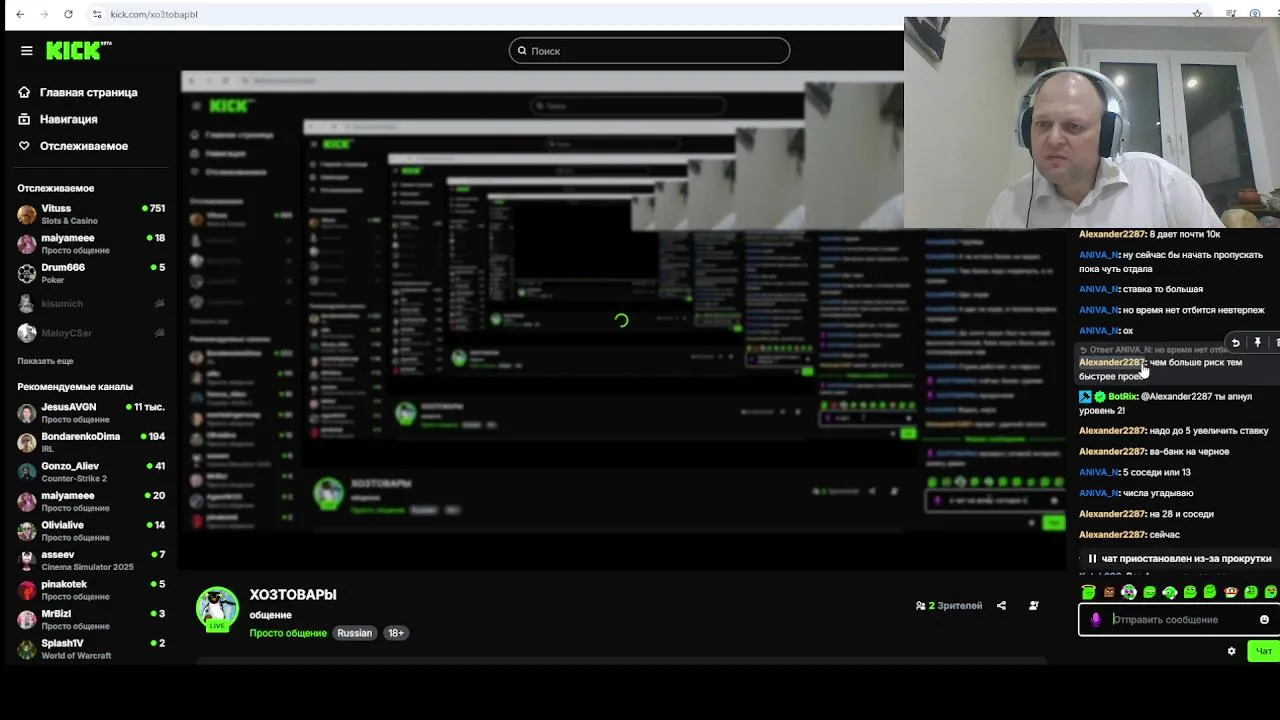Open offline channel kisumich
This screenshot has width=1280, height=720.
coord(90,303)
